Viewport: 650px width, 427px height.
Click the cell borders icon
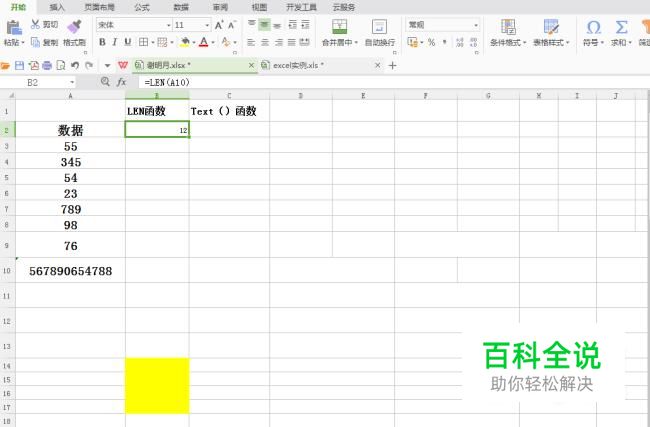pyautogui.click(x=143, y=42)
